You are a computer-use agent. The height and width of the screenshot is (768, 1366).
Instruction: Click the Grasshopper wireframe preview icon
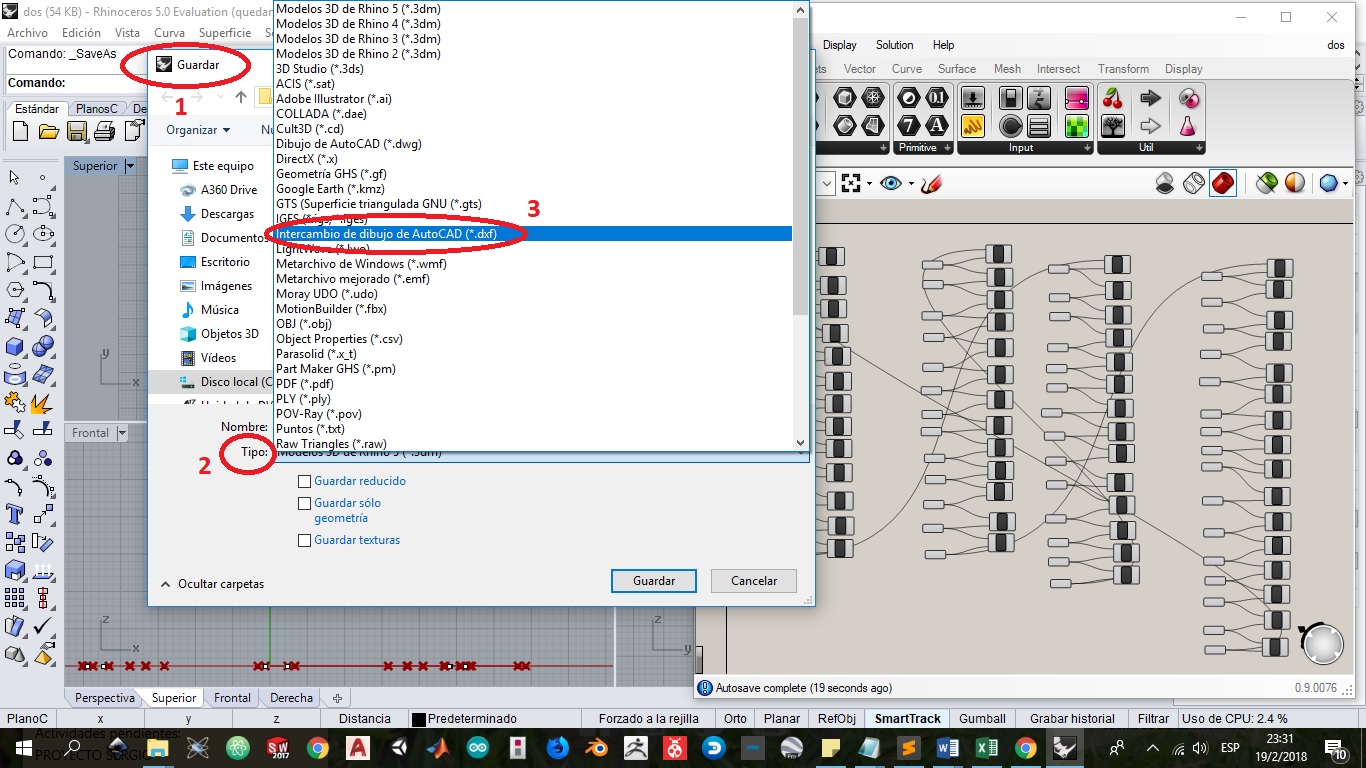click(1194, 183)
